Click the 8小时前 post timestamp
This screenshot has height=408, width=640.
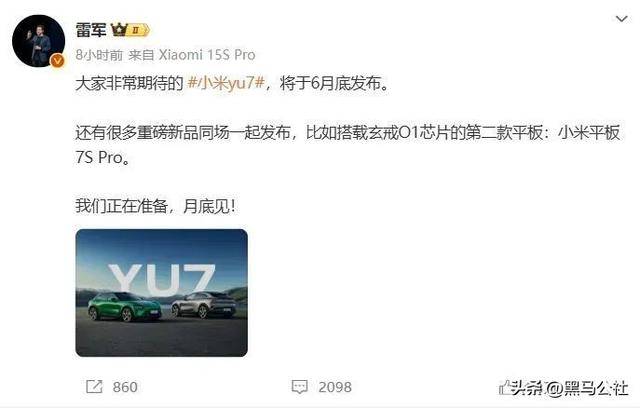point(99,55)
